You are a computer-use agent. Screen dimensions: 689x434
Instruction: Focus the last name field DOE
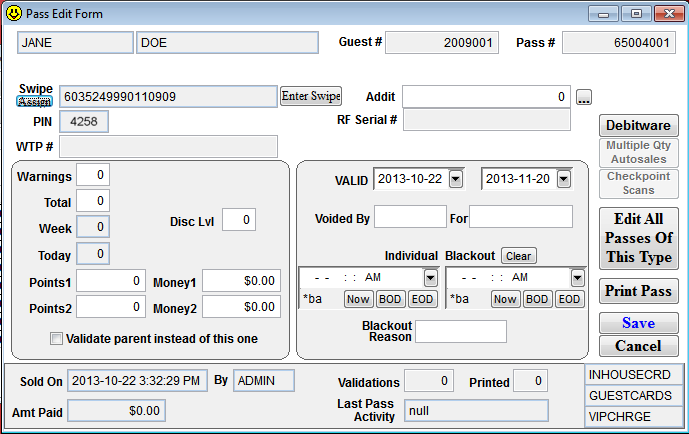227,43
